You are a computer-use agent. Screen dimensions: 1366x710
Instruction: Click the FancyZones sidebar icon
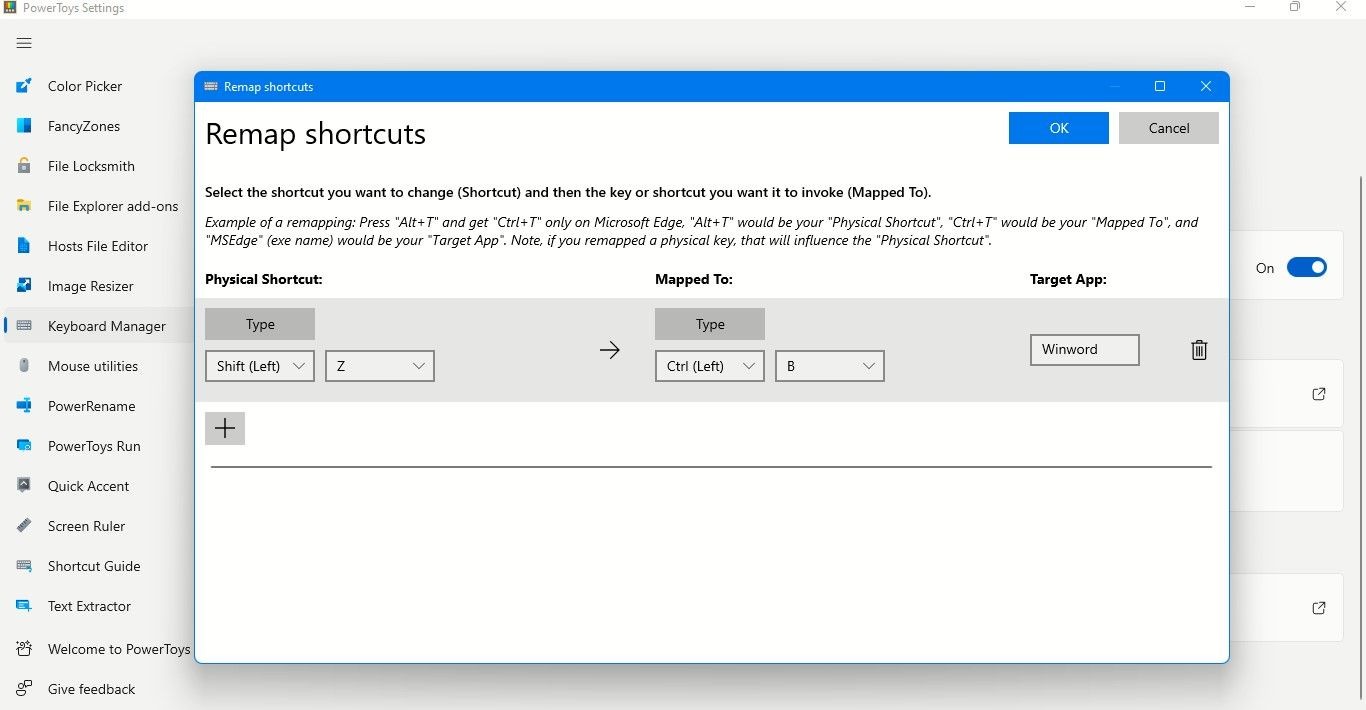click(24, 126)
